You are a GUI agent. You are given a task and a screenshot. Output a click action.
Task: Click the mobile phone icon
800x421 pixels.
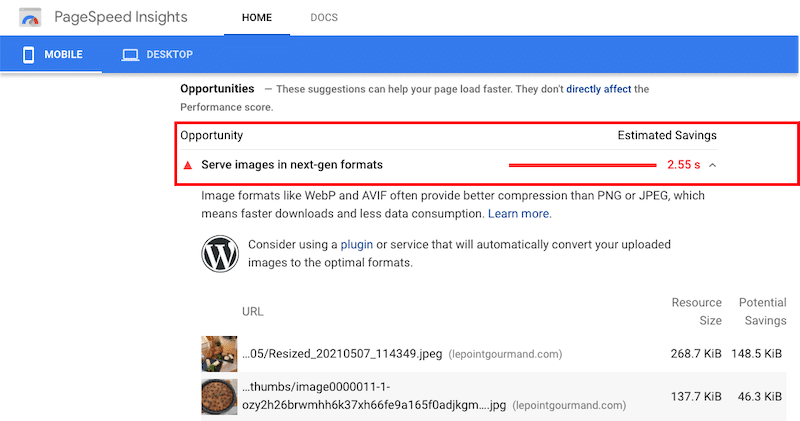pyautogui.click(x=29, y=55)
